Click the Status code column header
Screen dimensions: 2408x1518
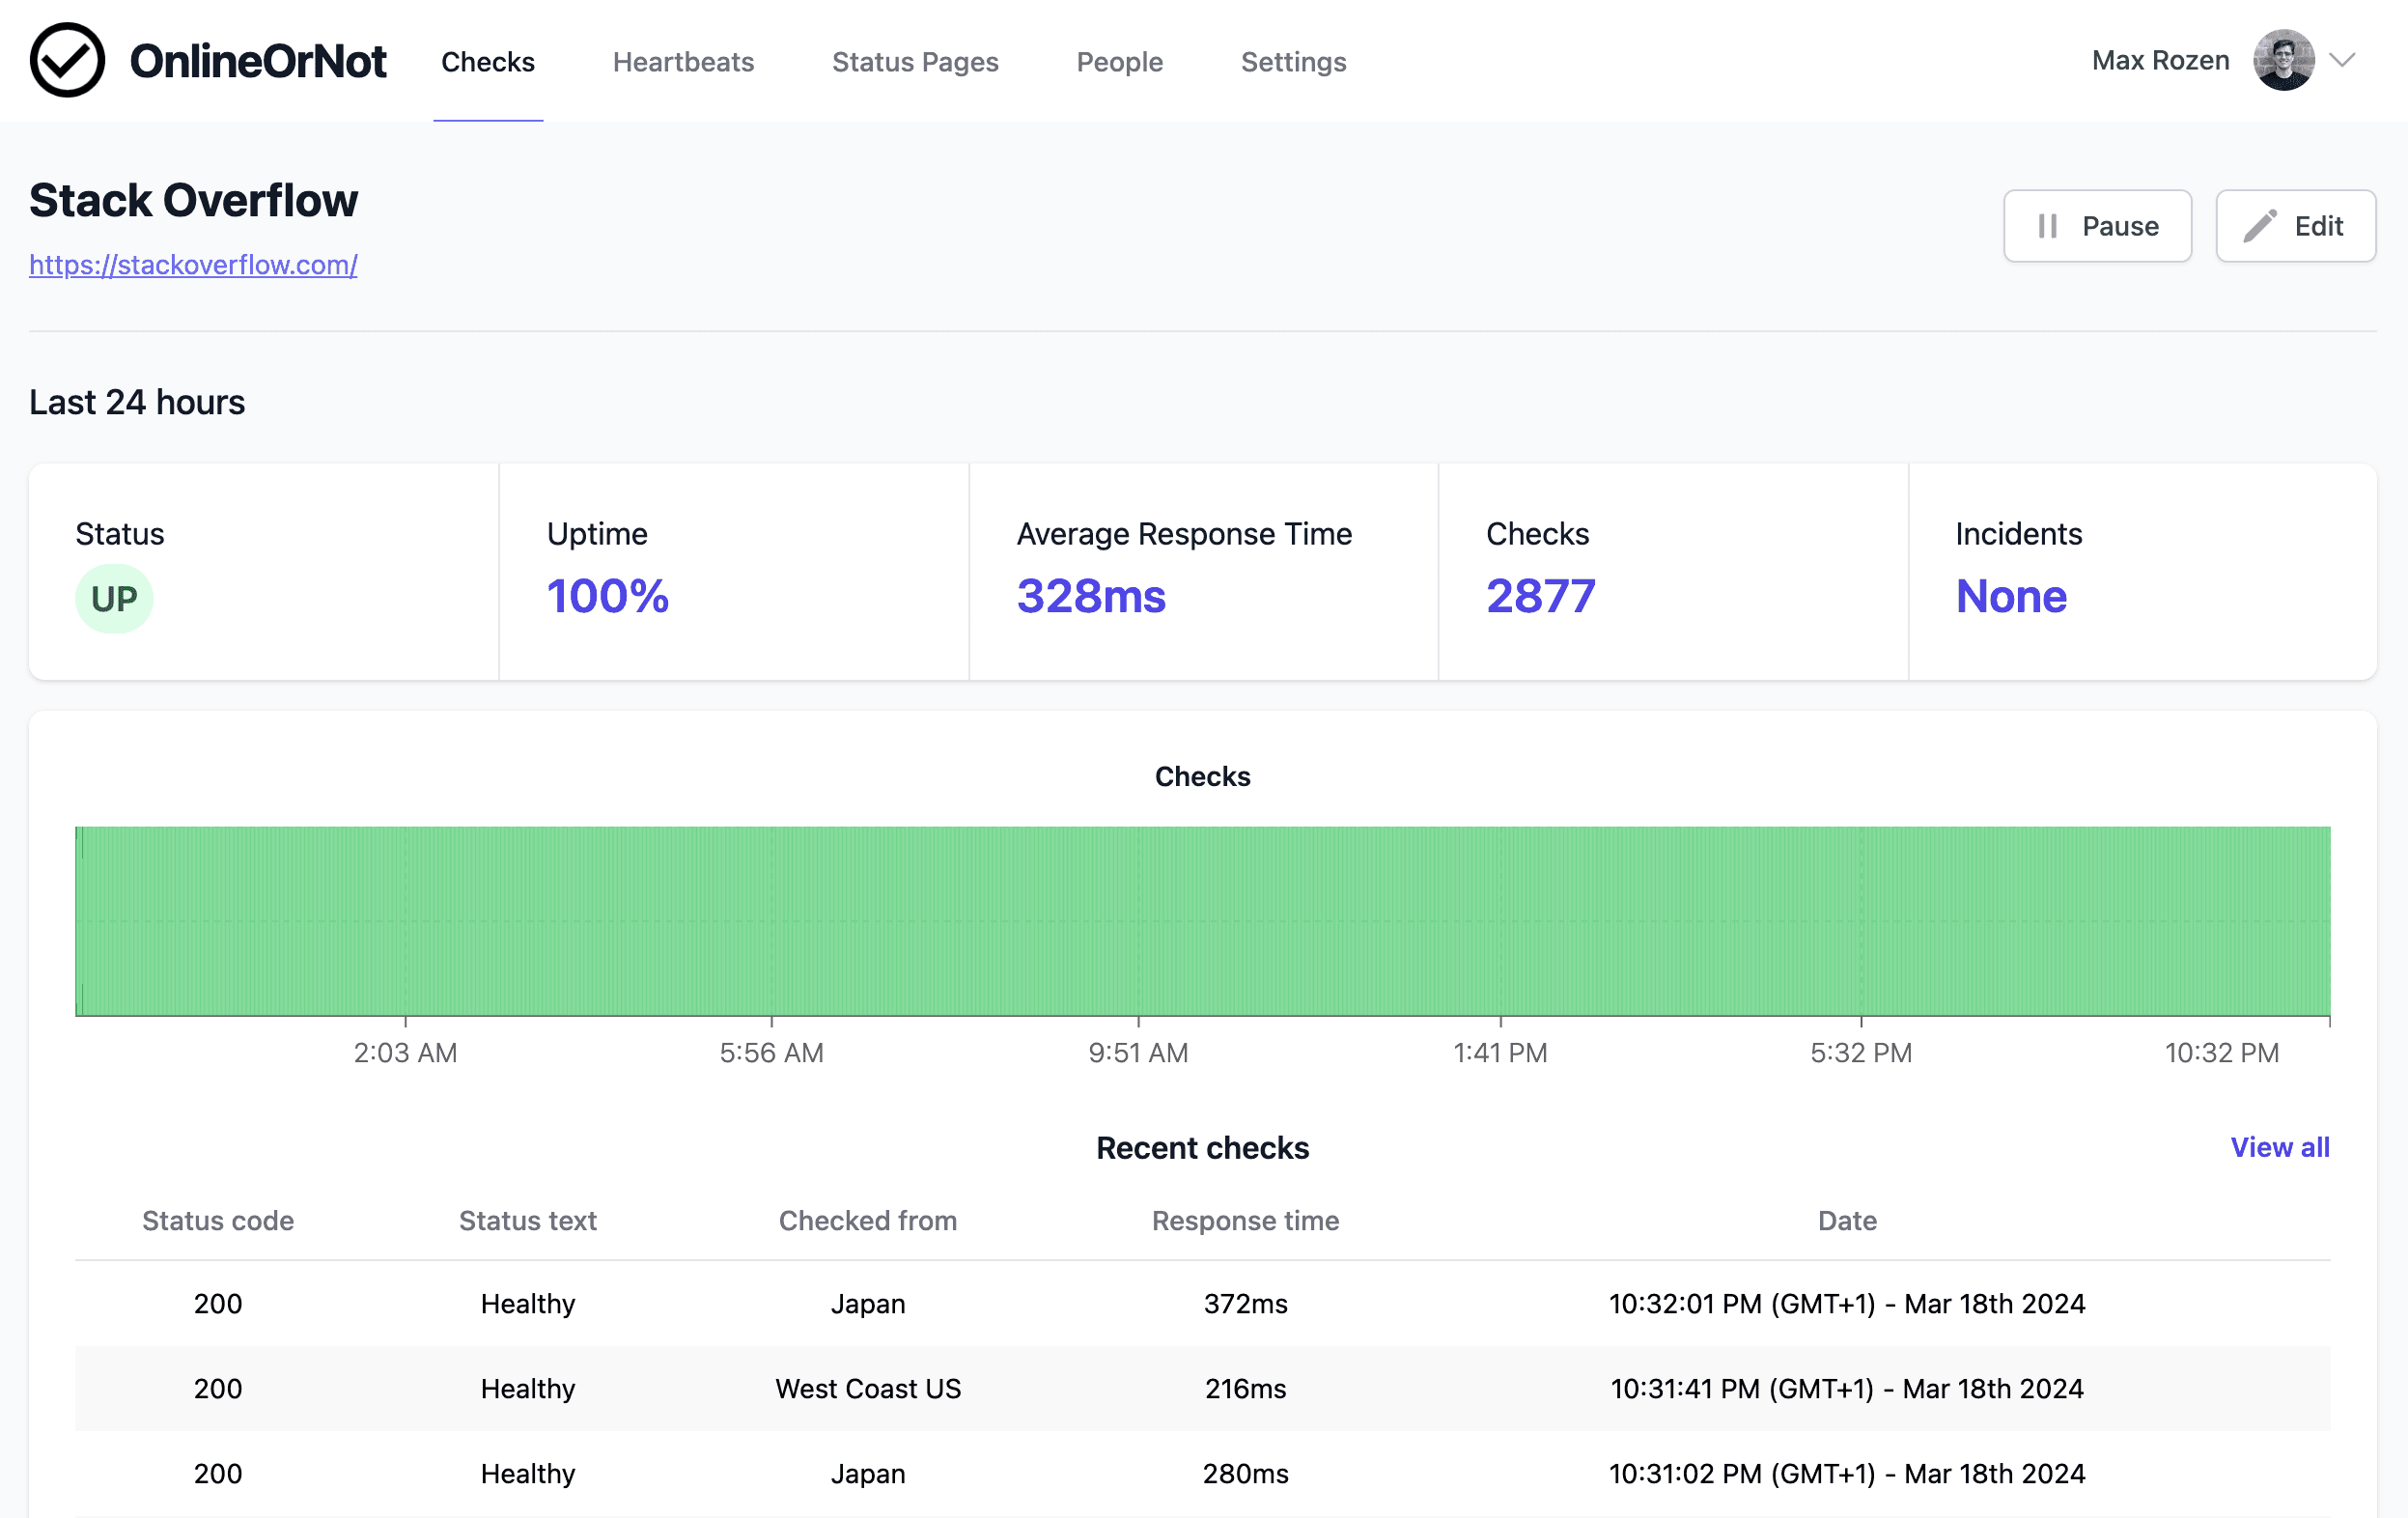pyautogui.click(x=218, y=1220)
